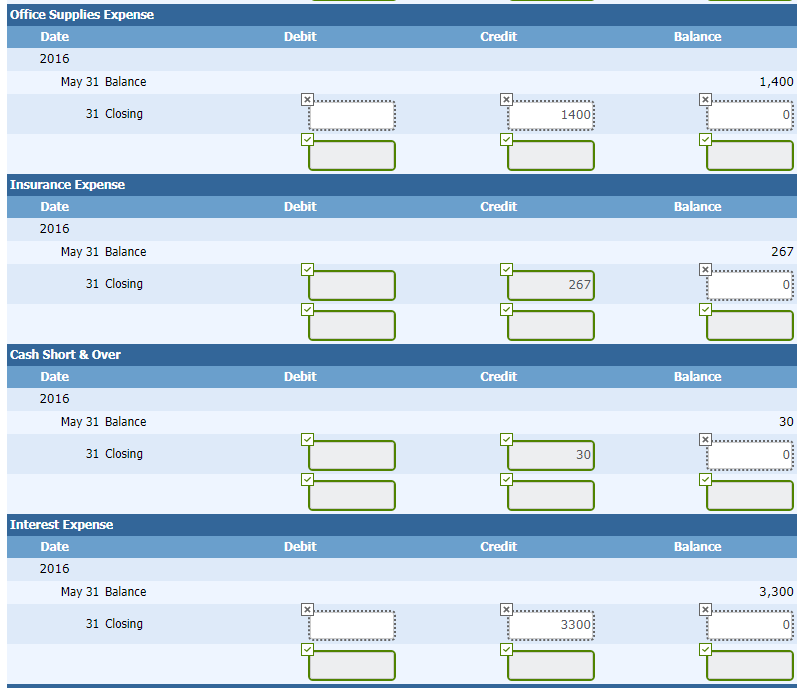The width and height of the screenshot is (799, 688).
Task: Click Cash Short & Over Closing debit field
Action: point(352,455)
